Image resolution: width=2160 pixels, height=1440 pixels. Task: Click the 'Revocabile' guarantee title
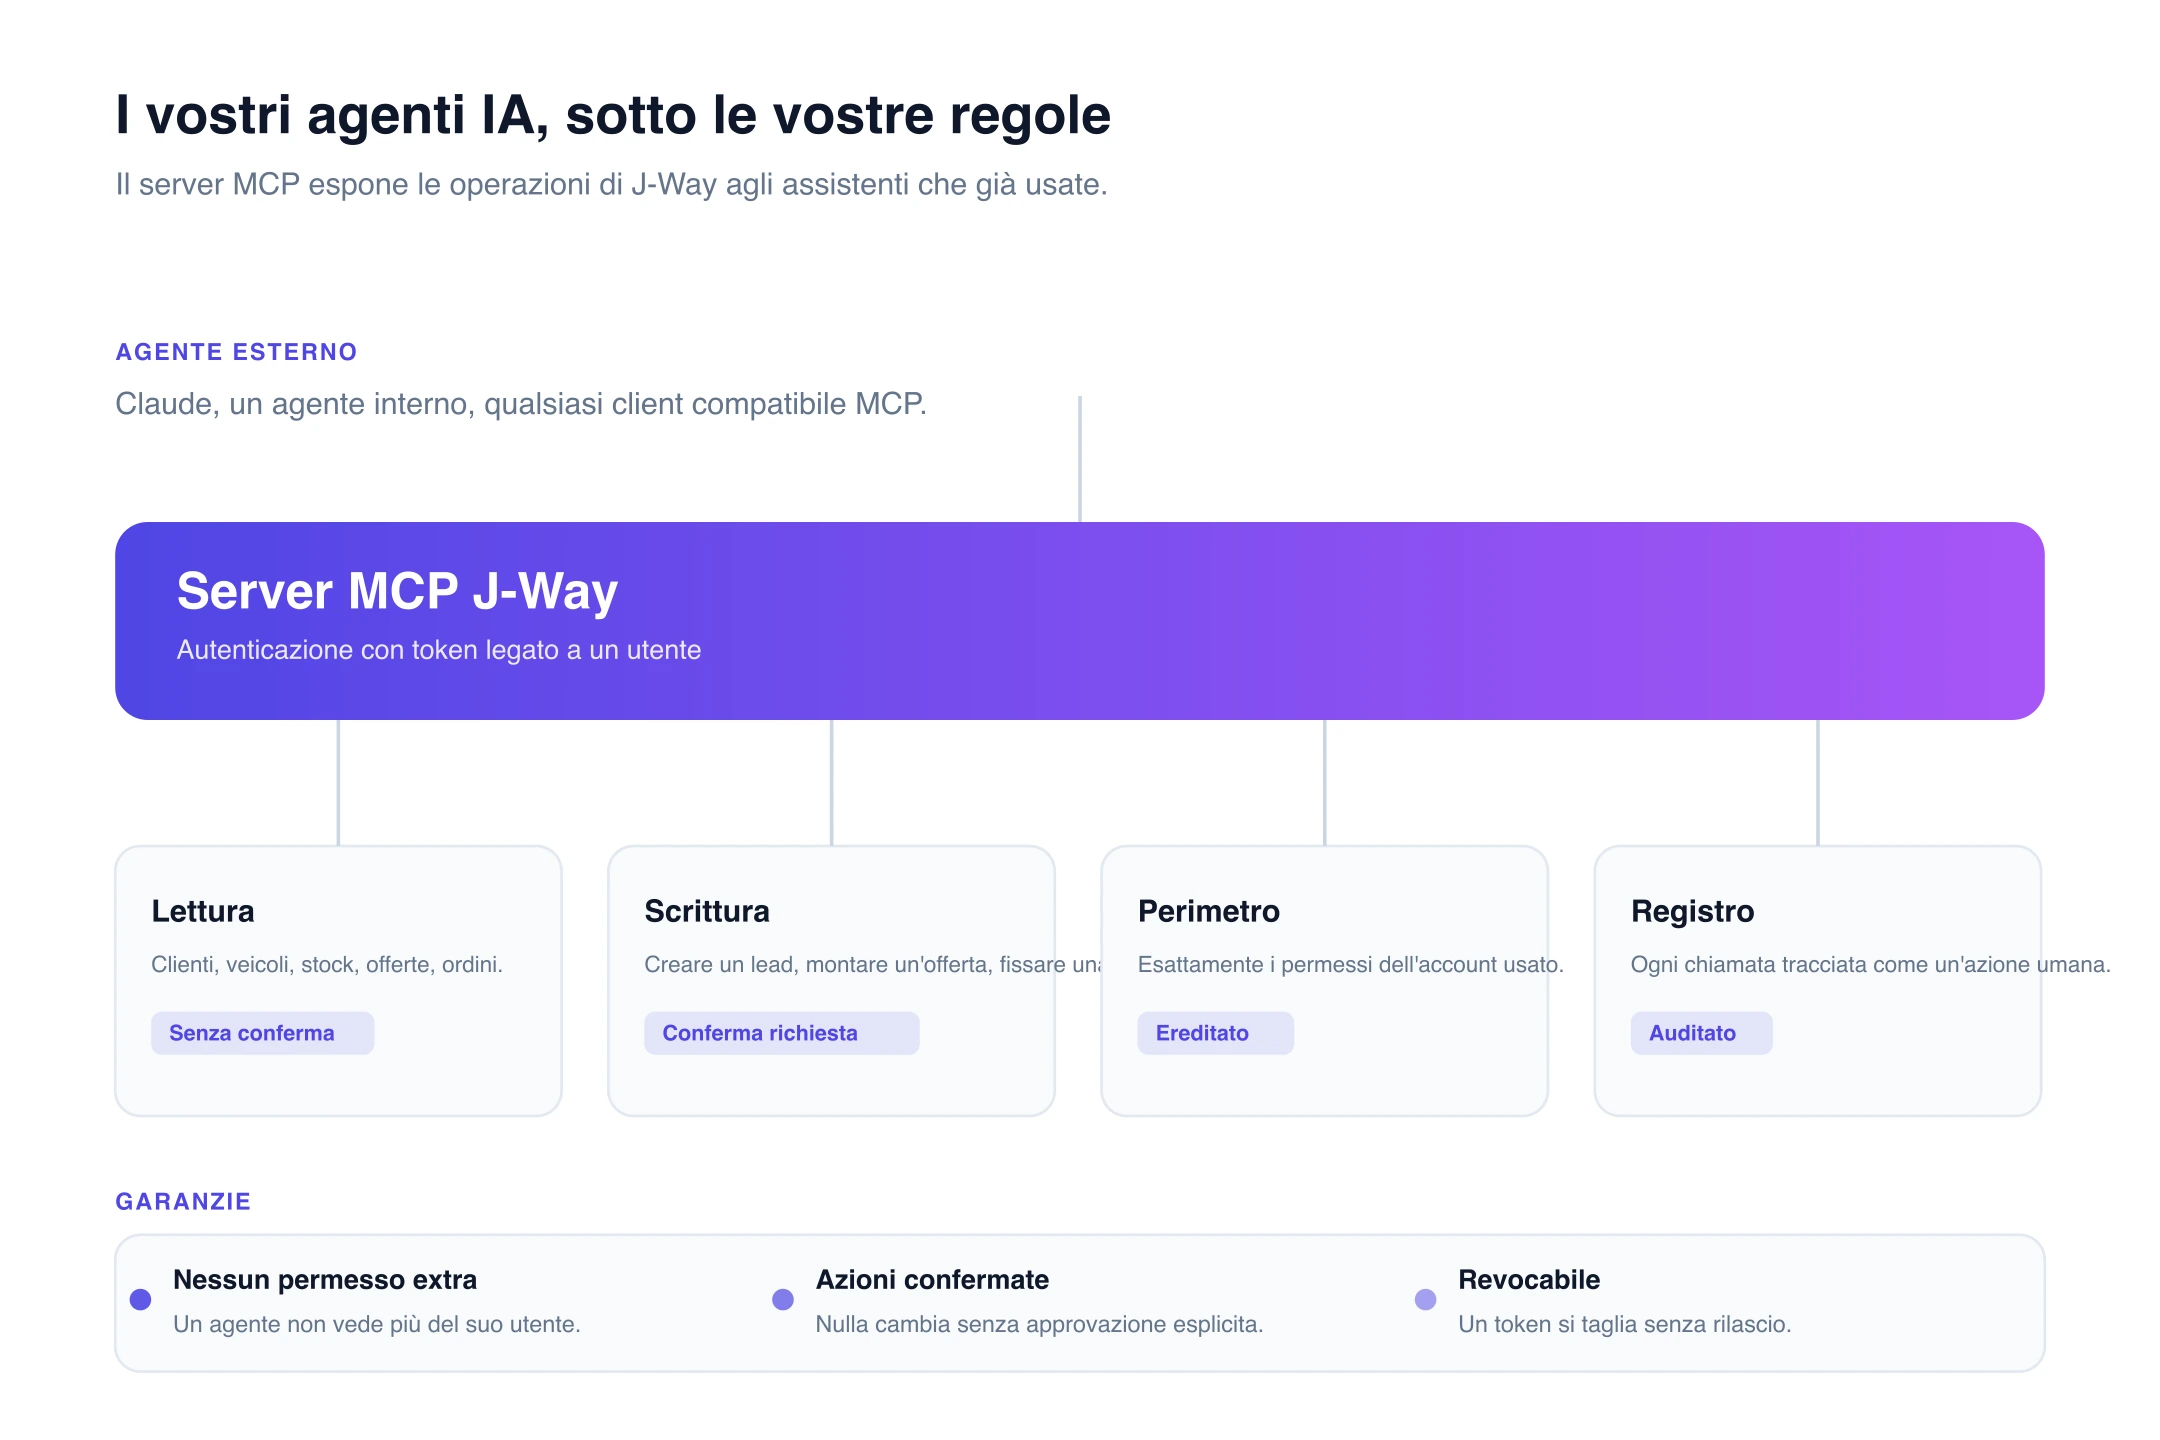1529,1280
